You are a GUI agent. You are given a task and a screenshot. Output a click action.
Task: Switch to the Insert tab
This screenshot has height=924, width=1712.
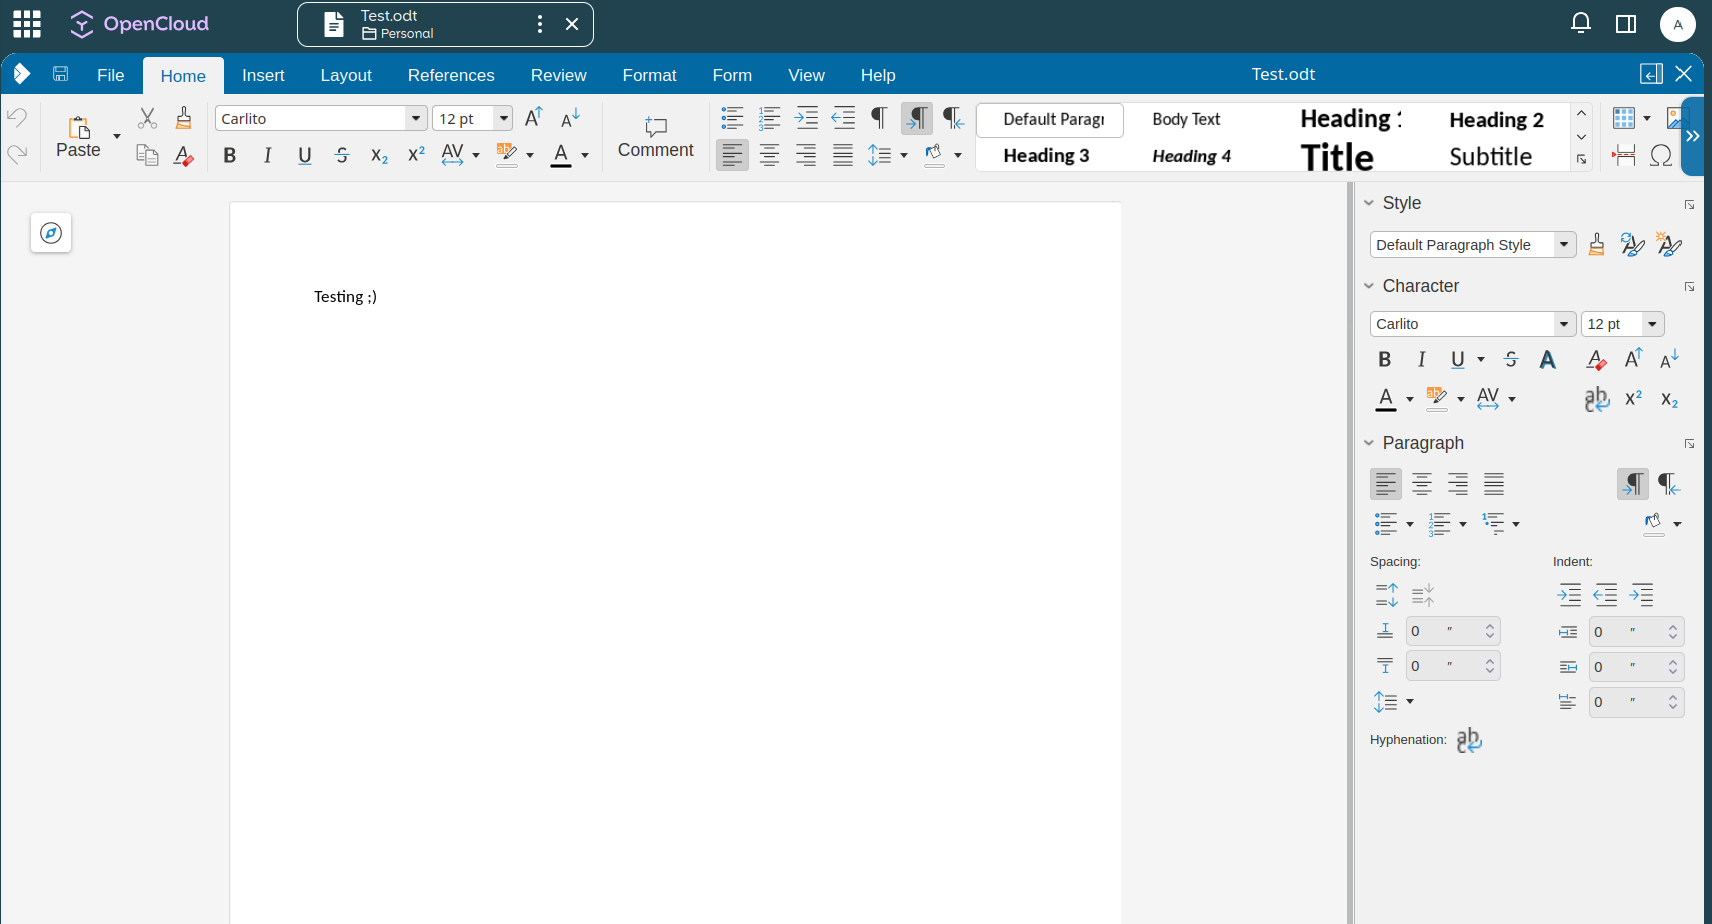[x=263, y=75]
